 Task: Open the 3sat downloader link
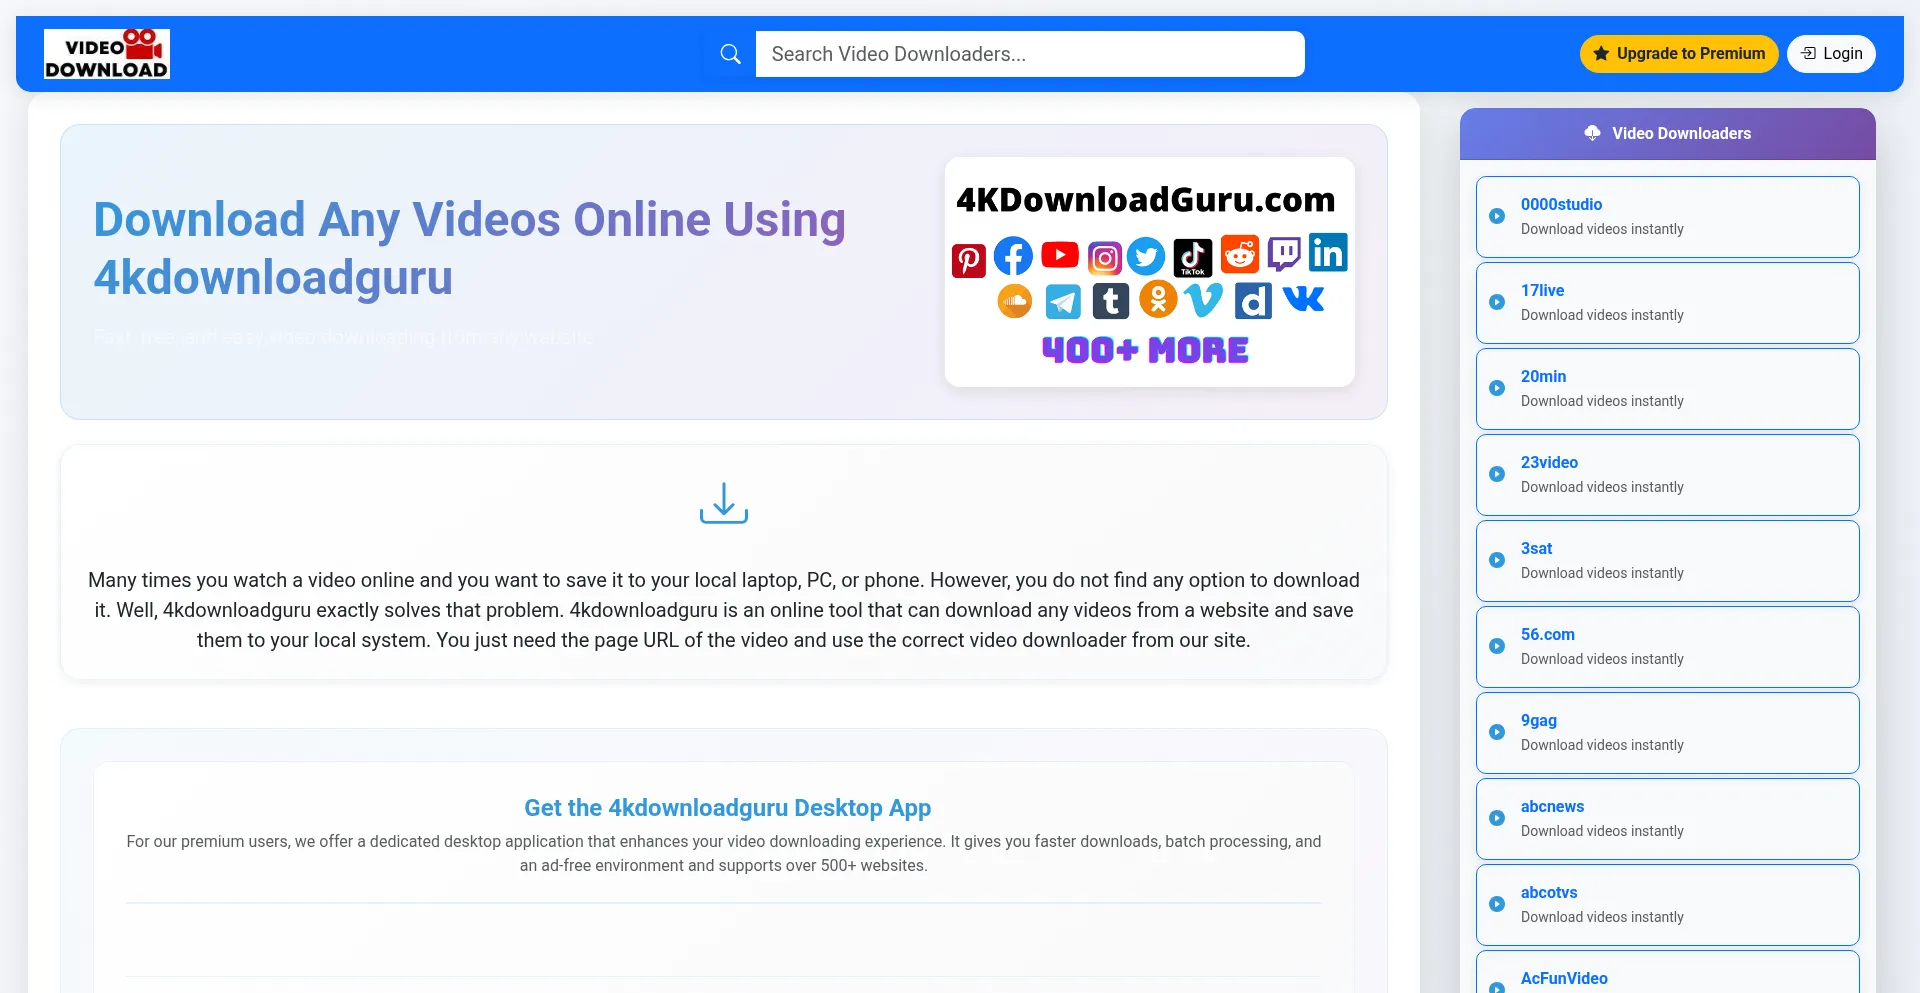tap(1668, 561)
